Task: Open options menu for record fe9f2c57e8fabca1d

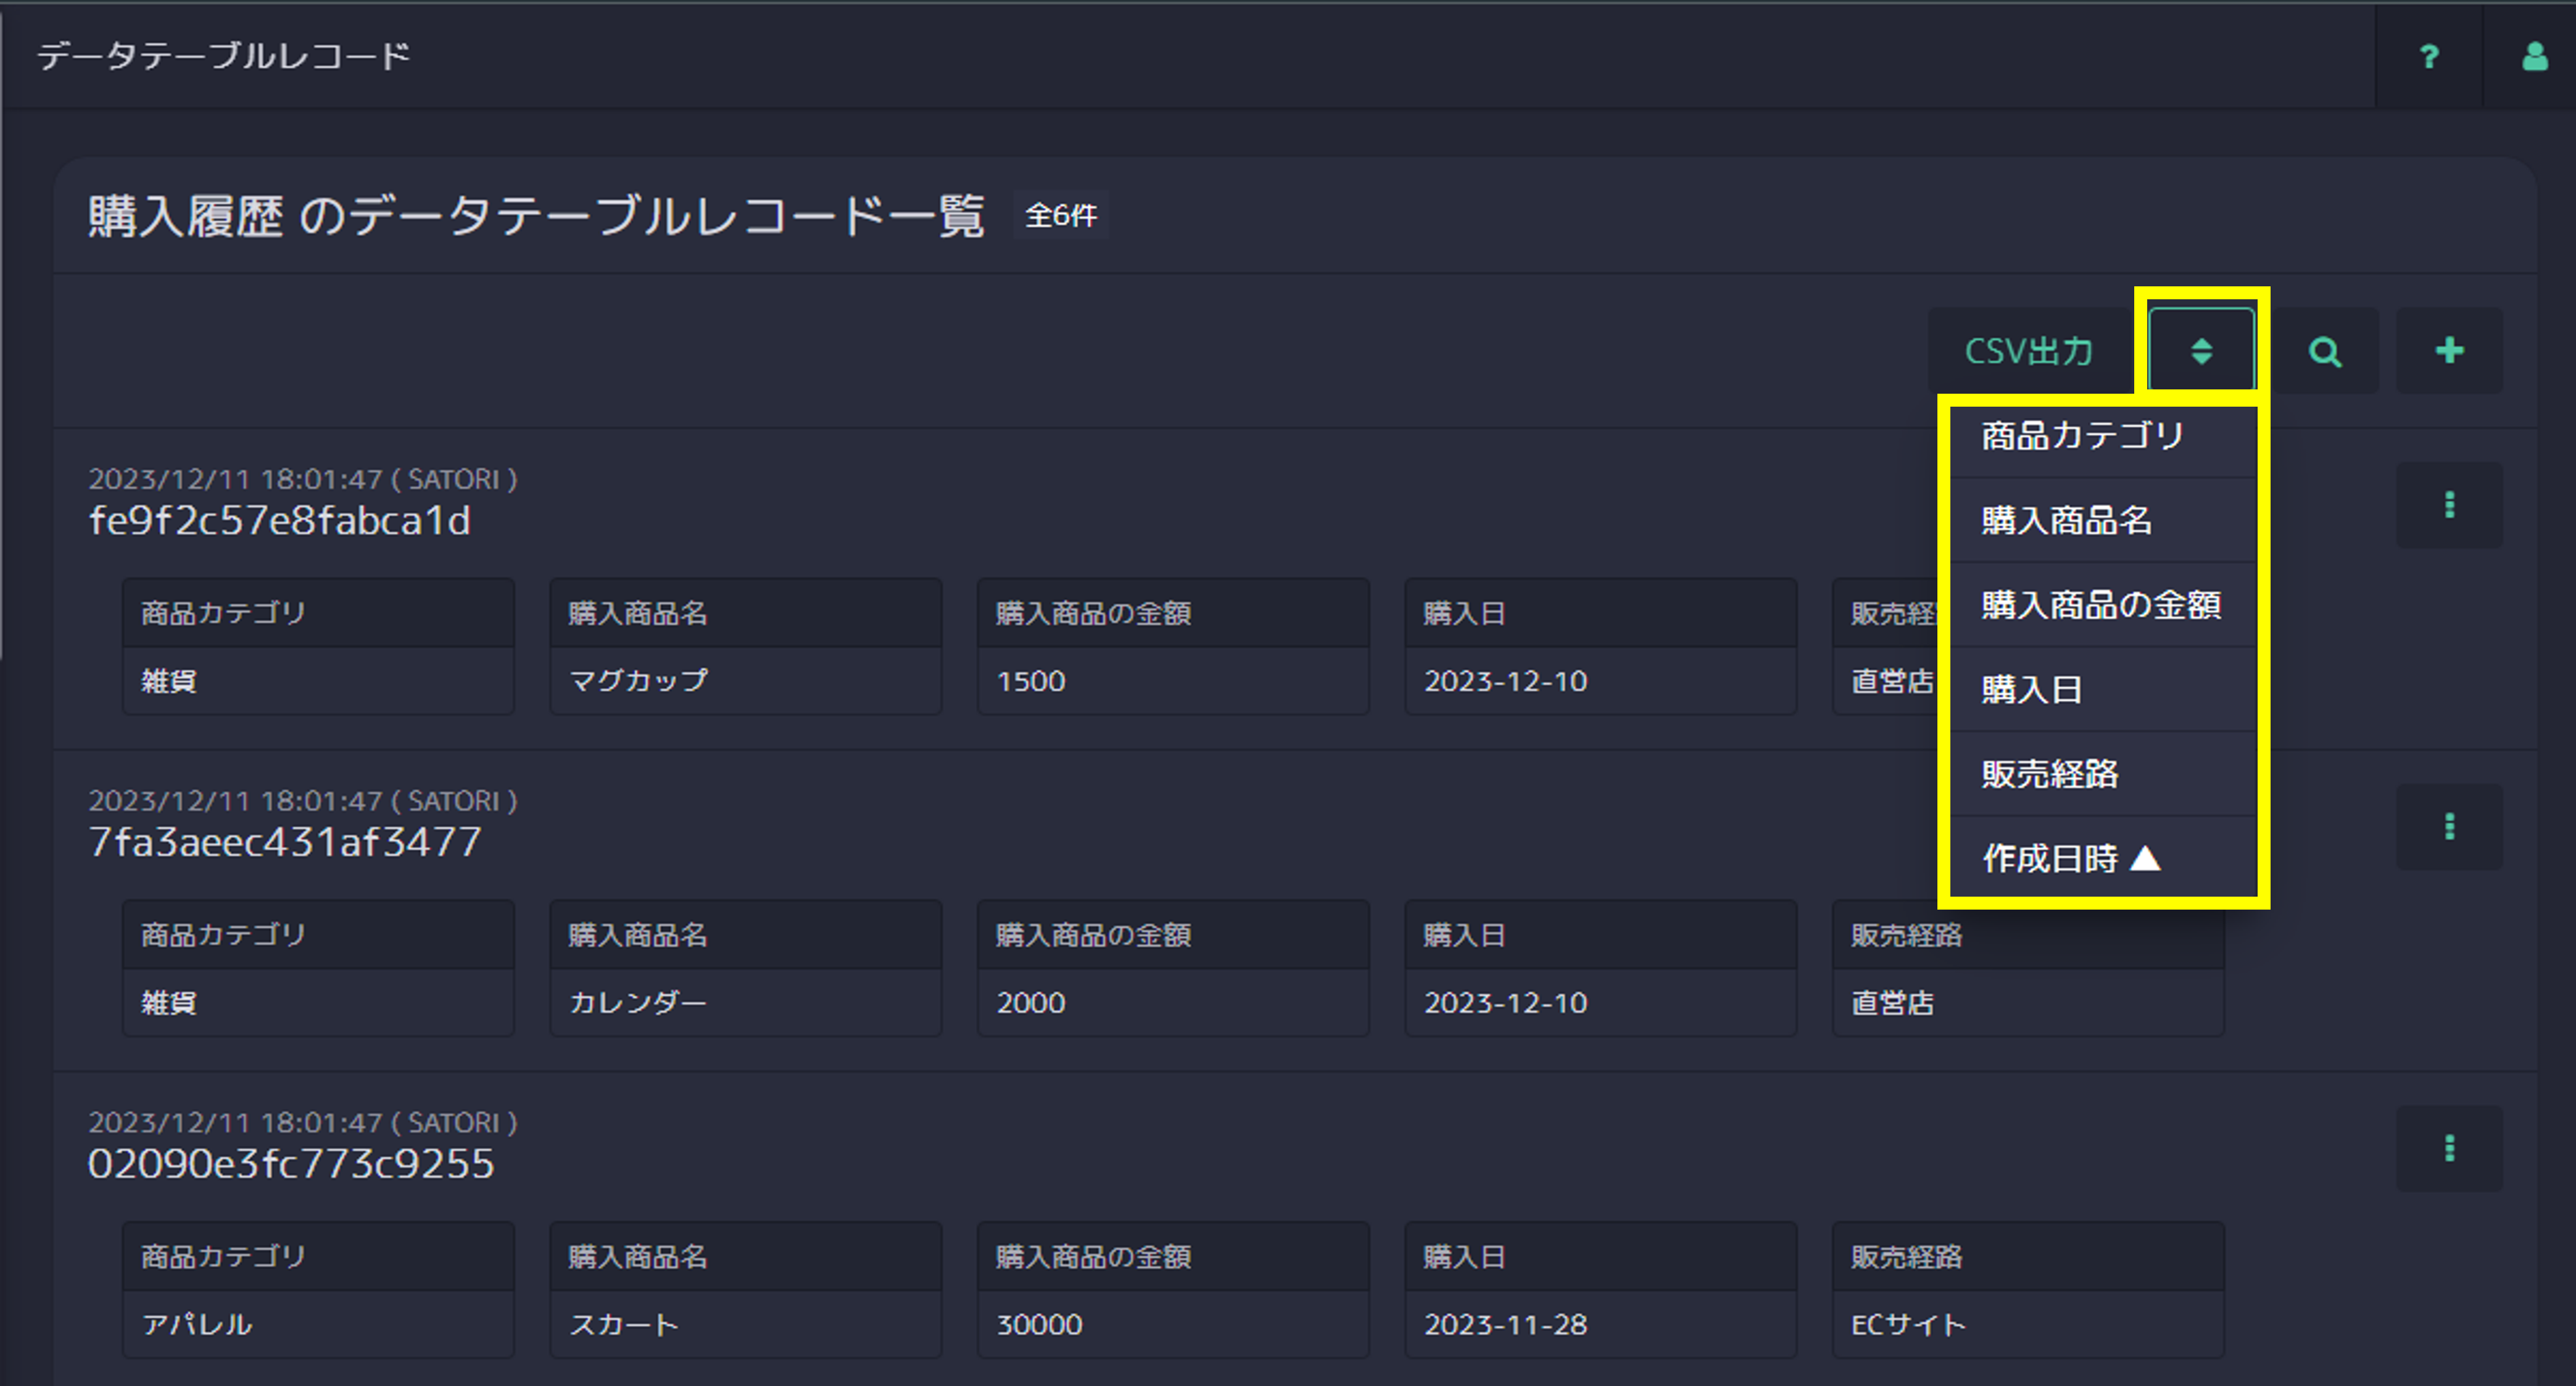Action: 2449,505
